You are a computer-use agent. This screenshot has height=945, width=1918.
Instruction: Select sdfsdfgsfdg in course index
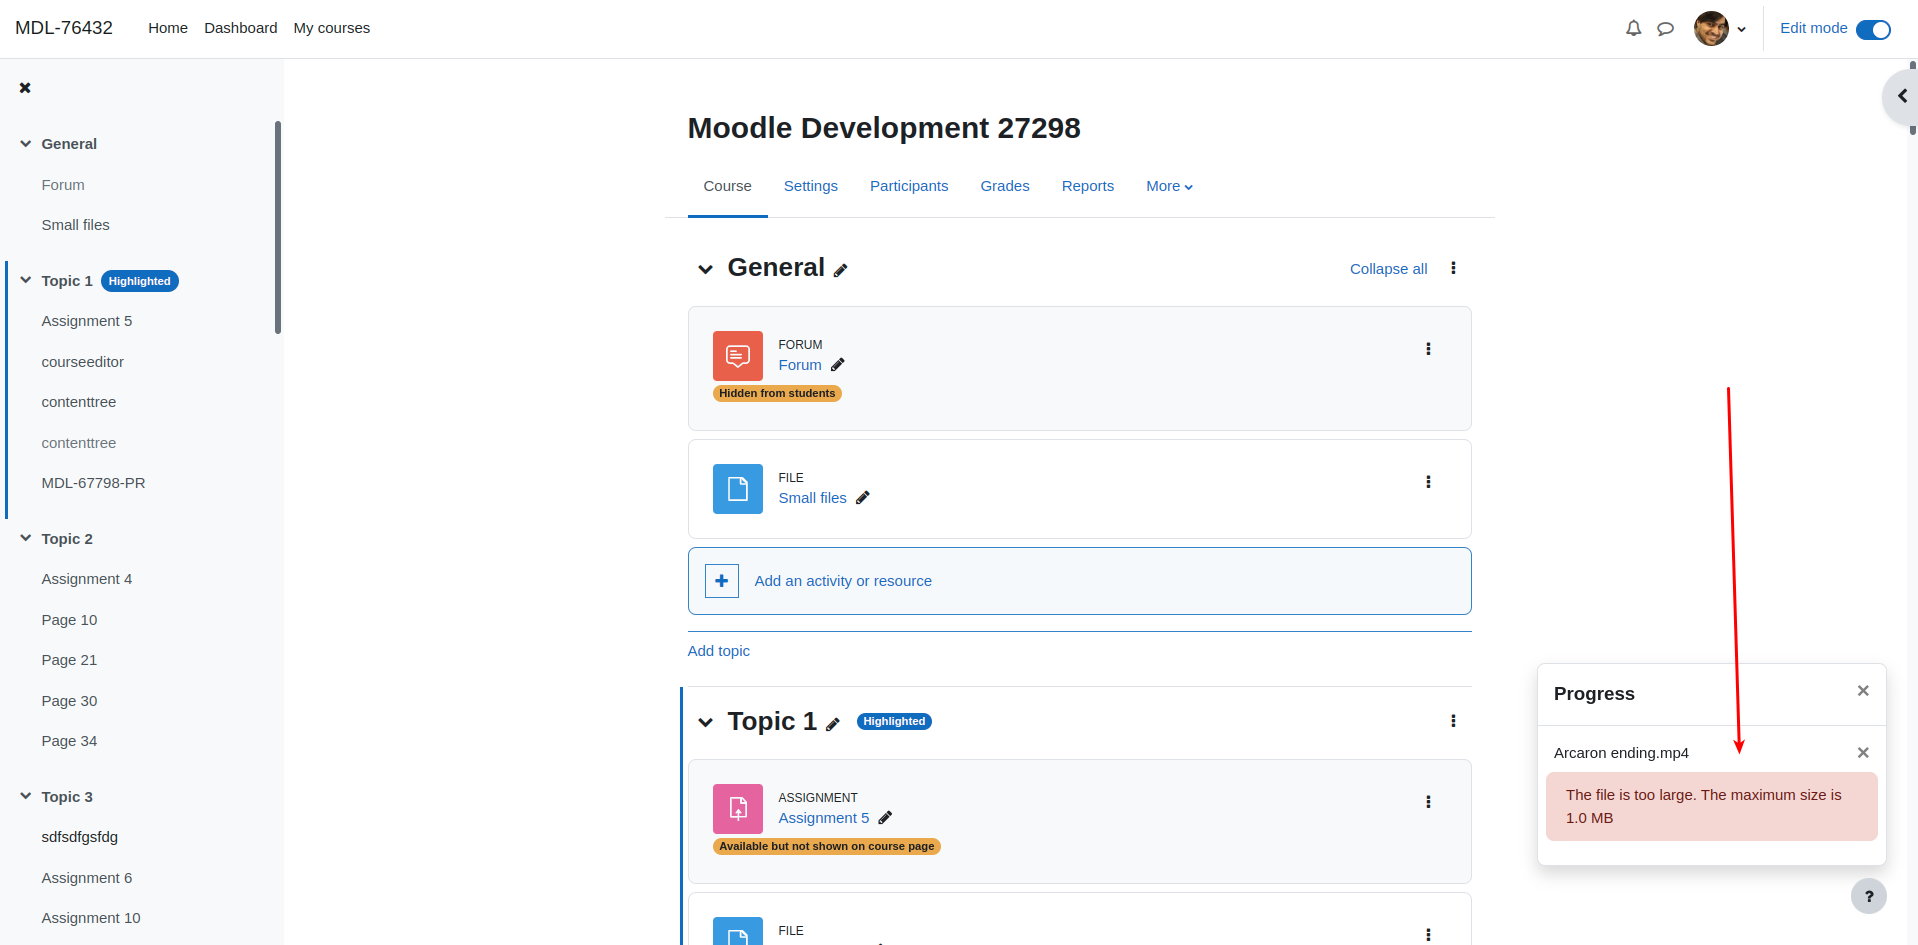pyautogui.click(x=80, y=837)
